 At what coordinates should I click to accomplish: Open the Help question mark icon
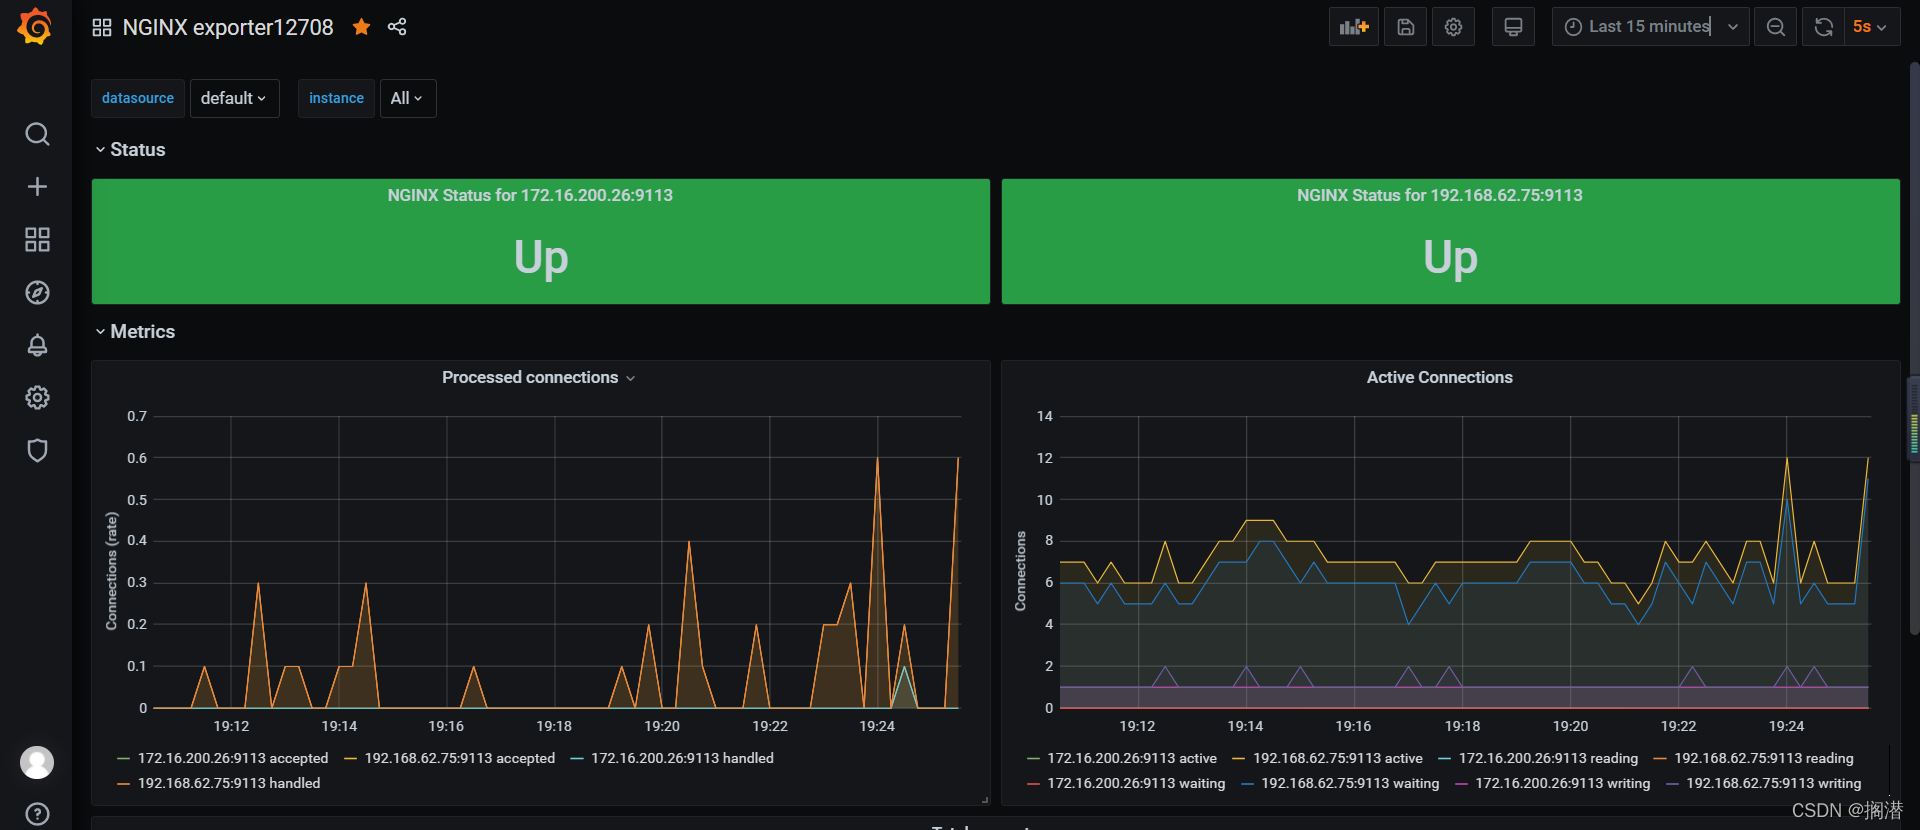click(x=37, y=814)
